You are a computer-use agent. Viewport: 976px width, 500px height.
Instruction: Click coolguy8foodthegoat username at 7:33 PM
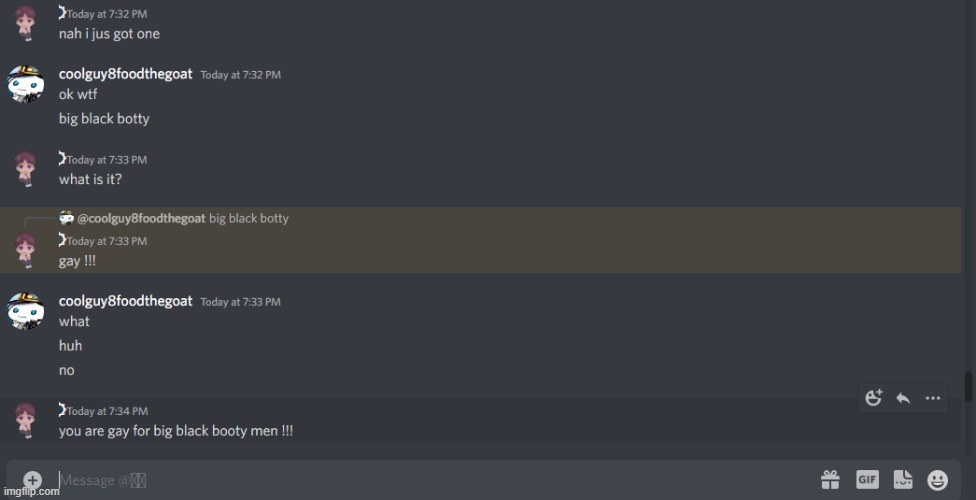tap(126, 301)
